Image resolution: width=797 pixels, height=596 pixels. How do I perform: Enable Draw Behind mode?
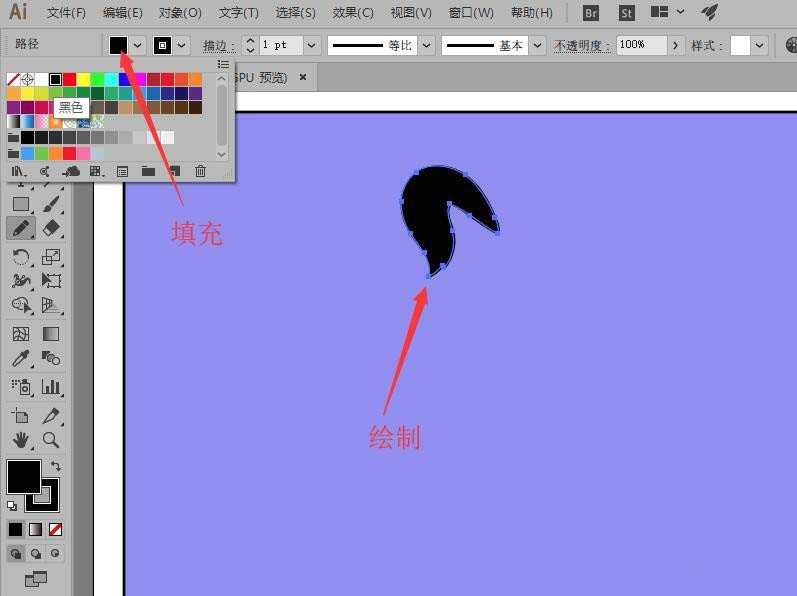36,553
